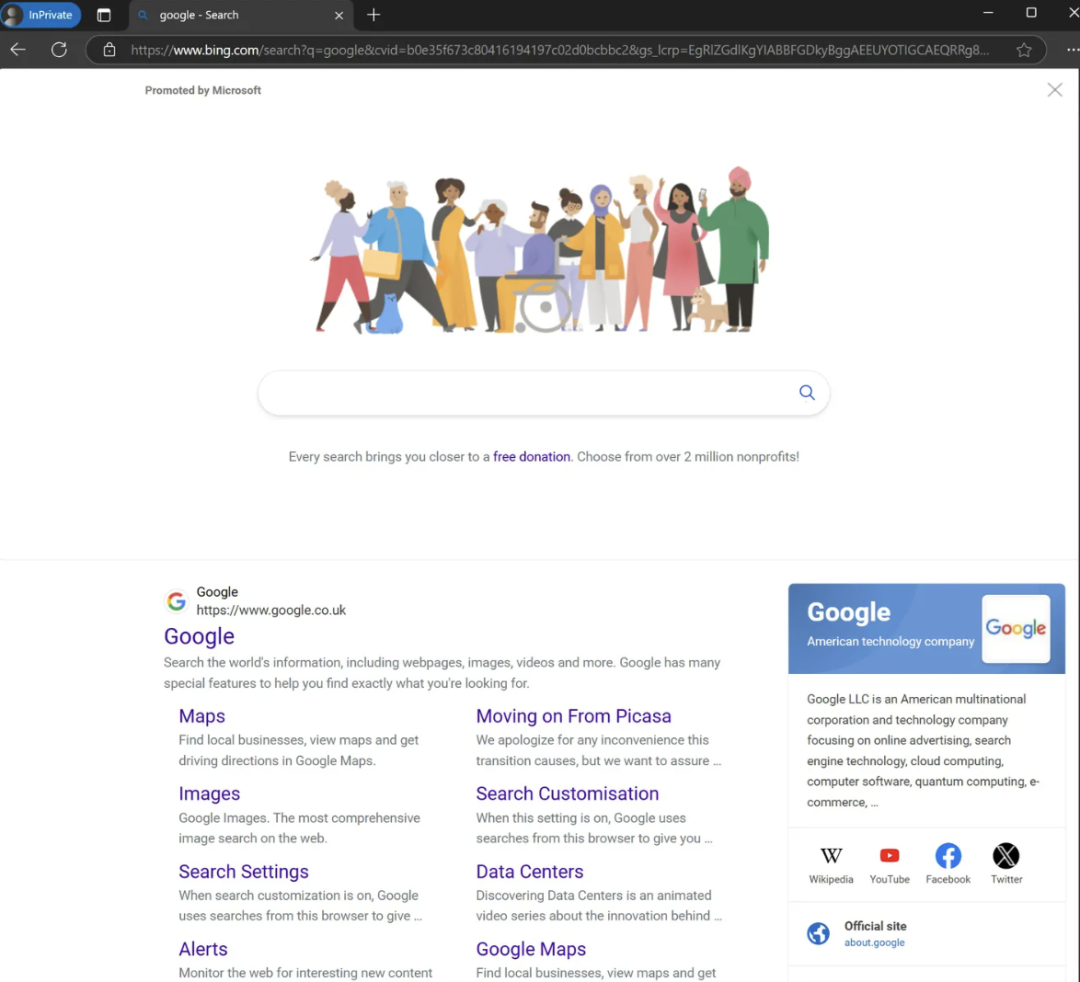
Task: Open the Search Customisation sitelink
Action: click(x=567, y=794)
